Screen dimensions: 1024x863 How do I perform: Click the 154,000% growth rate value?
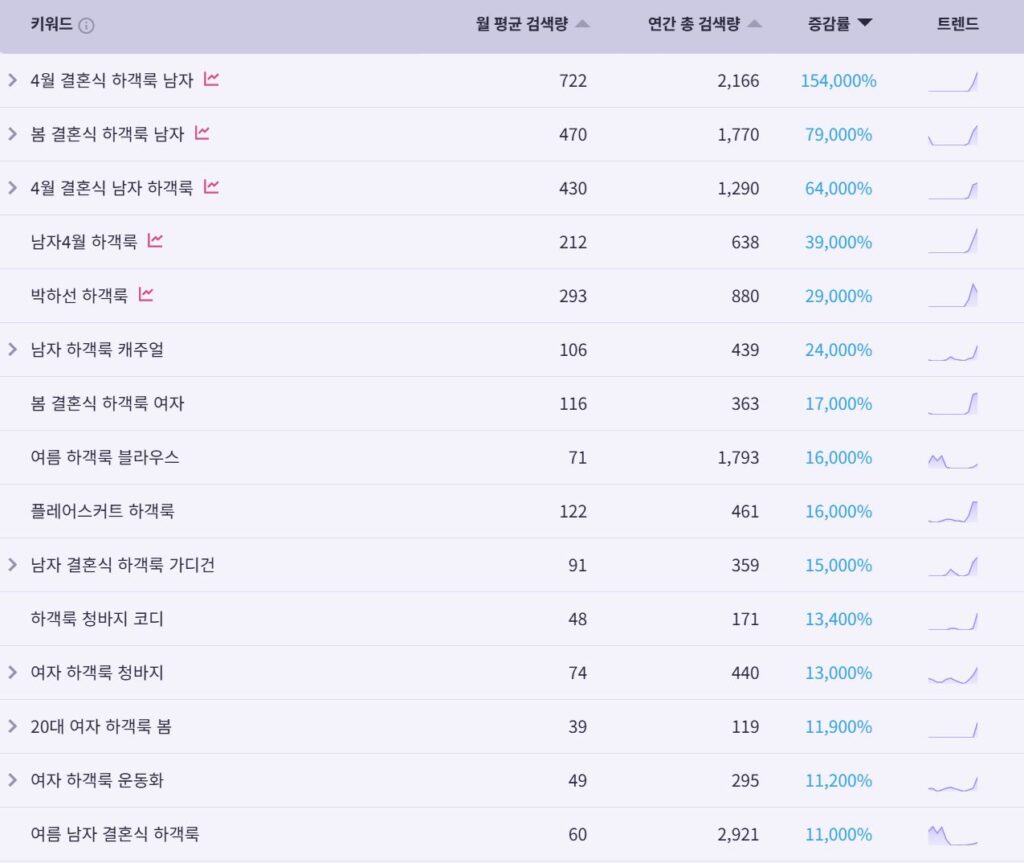tap(839, 81)
